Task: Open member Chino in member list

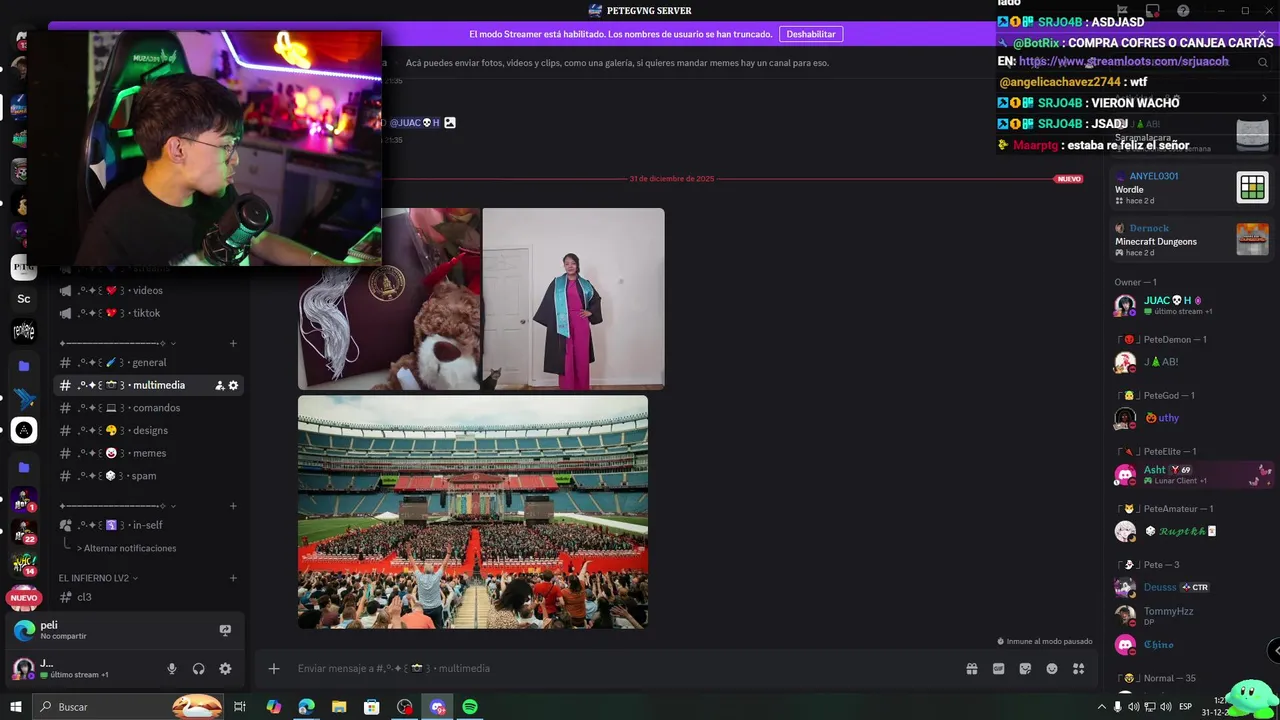Action: coord(1190,645)
